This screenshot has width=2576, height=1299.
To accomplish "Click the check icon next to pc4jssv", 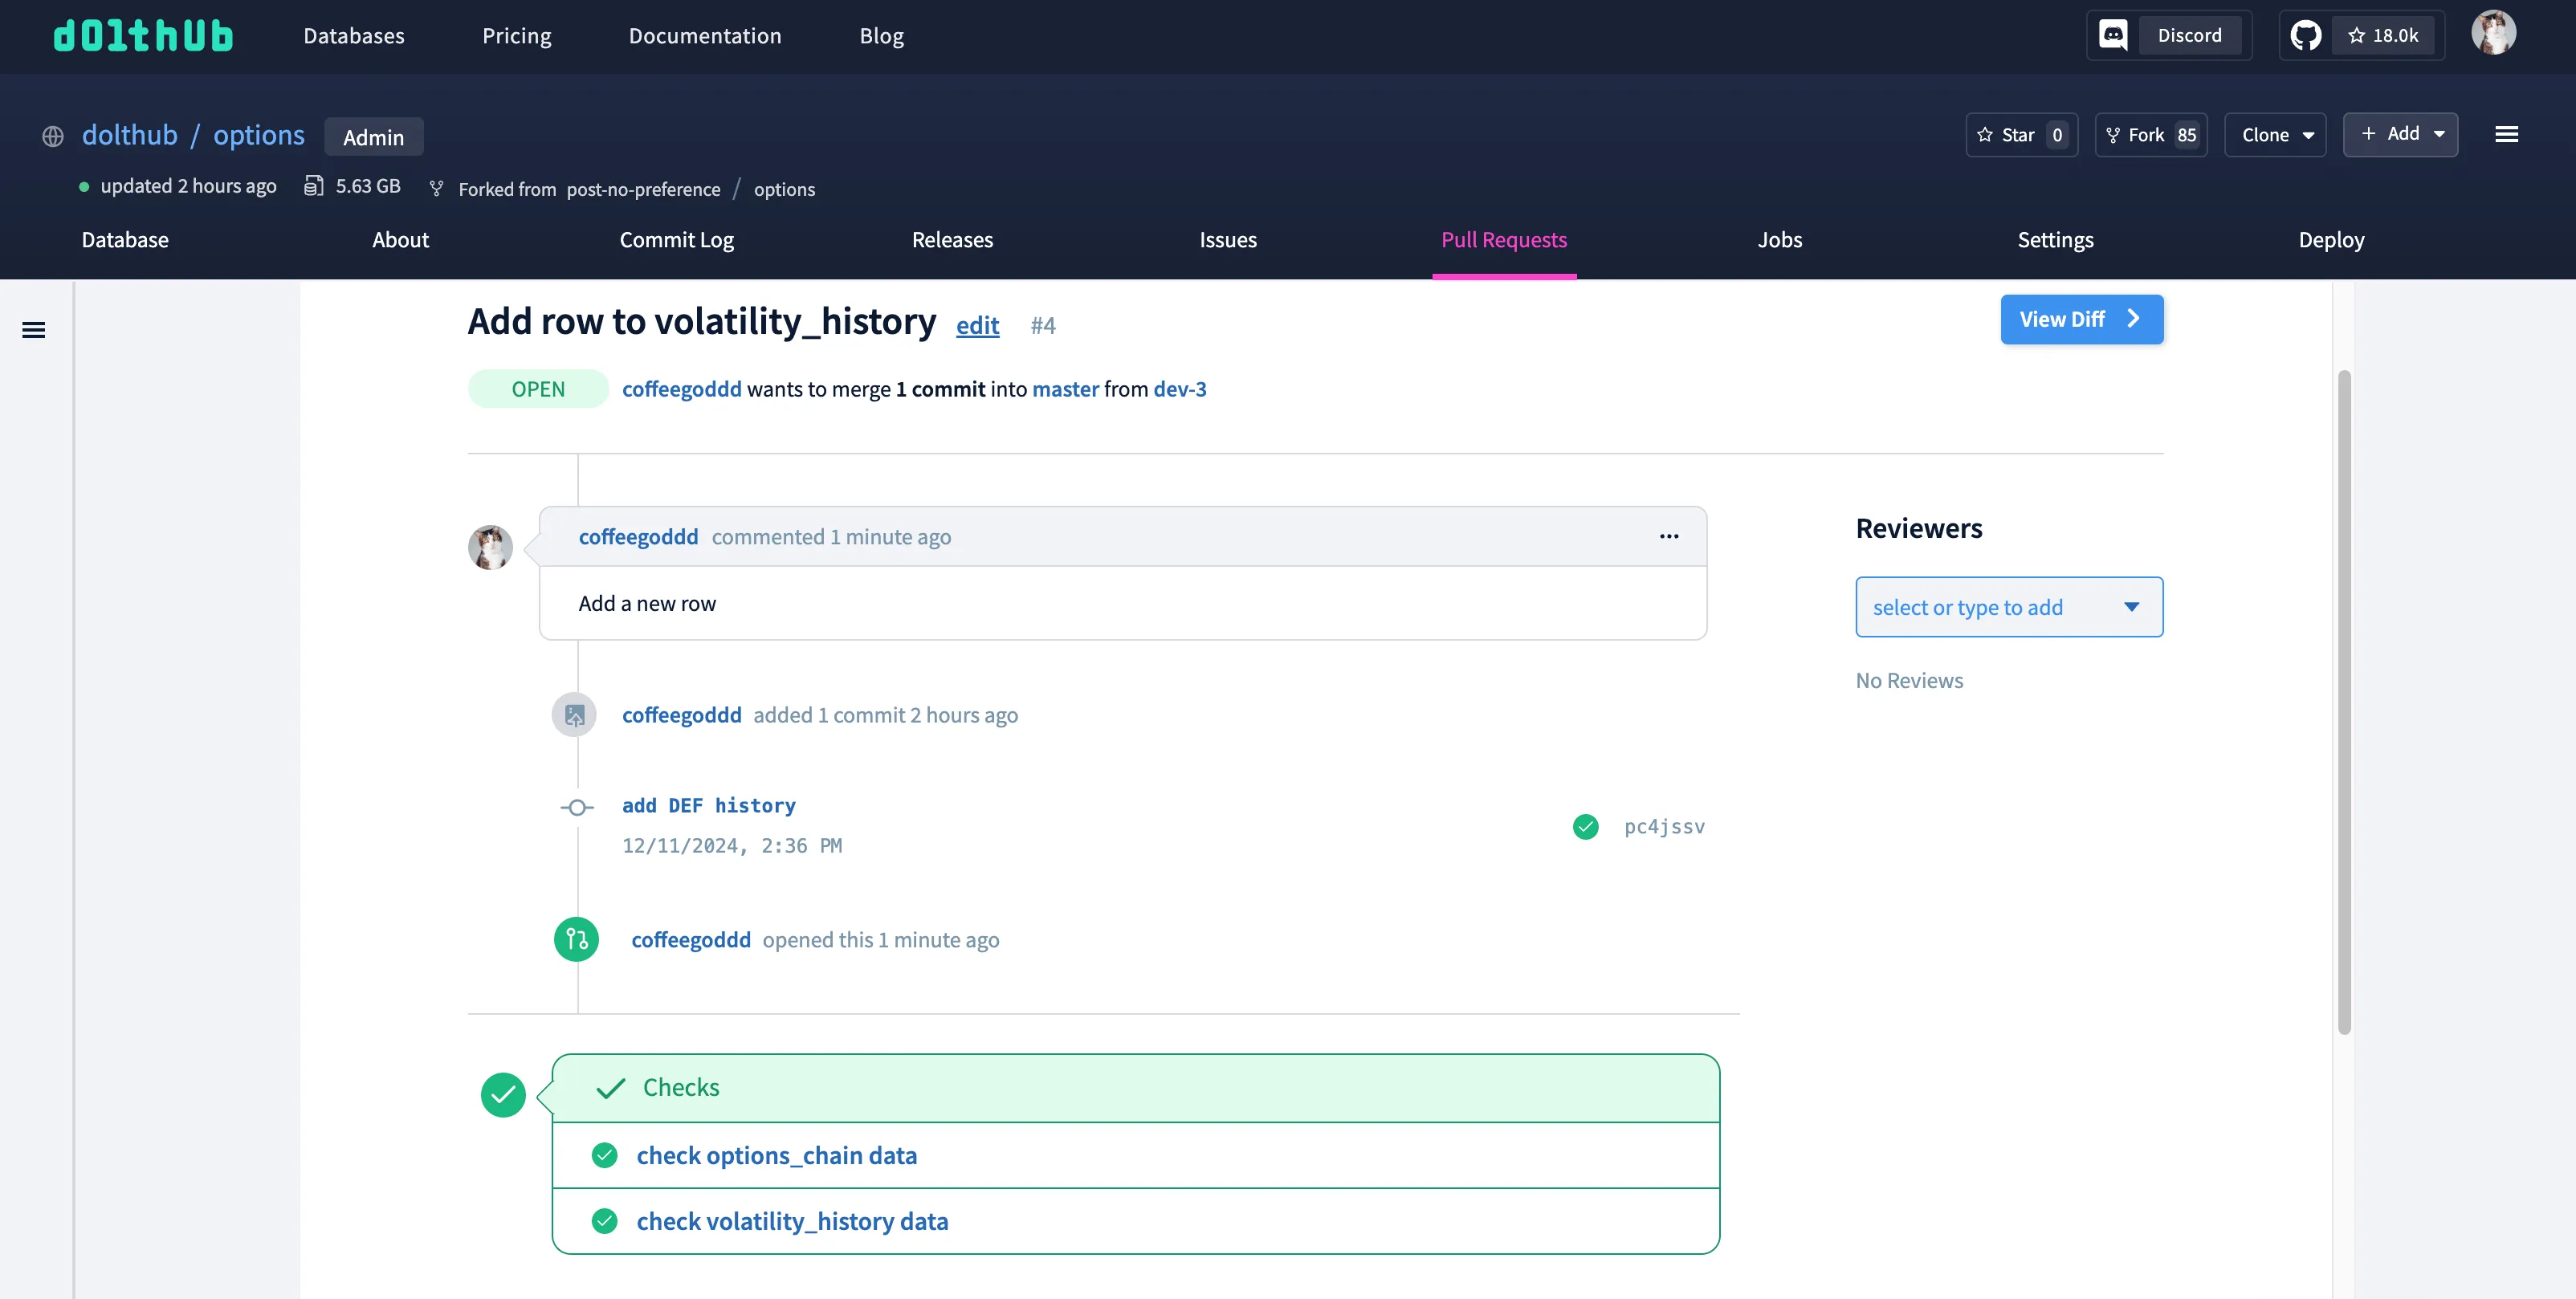I will pyautogui.click(x=1585, y=827).
